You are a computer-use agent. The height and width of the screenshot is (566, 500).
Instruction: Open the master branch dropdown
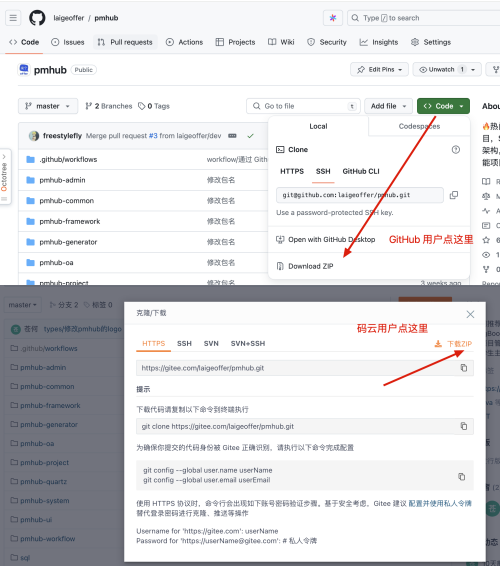click(48, 106)
